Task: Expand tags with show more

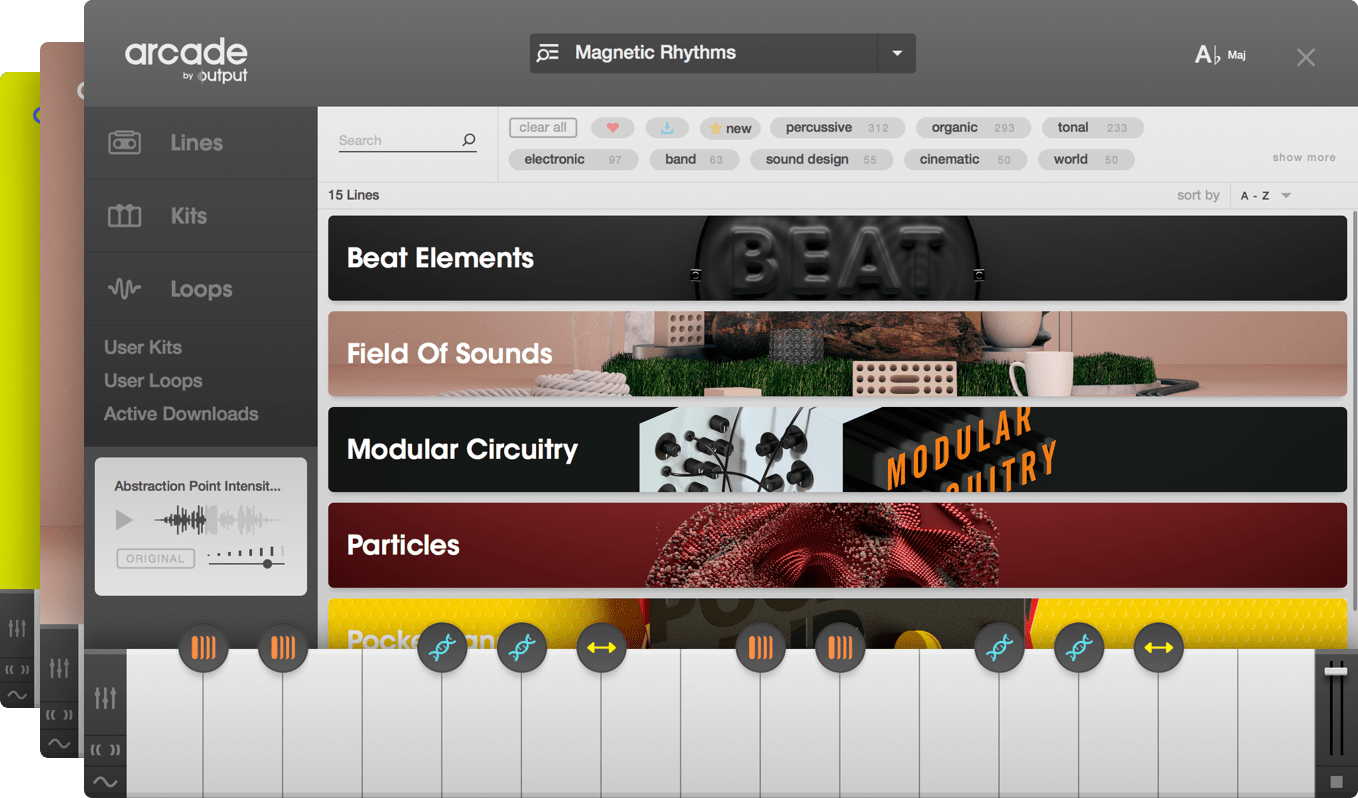Action: (x=1304, y=157)
